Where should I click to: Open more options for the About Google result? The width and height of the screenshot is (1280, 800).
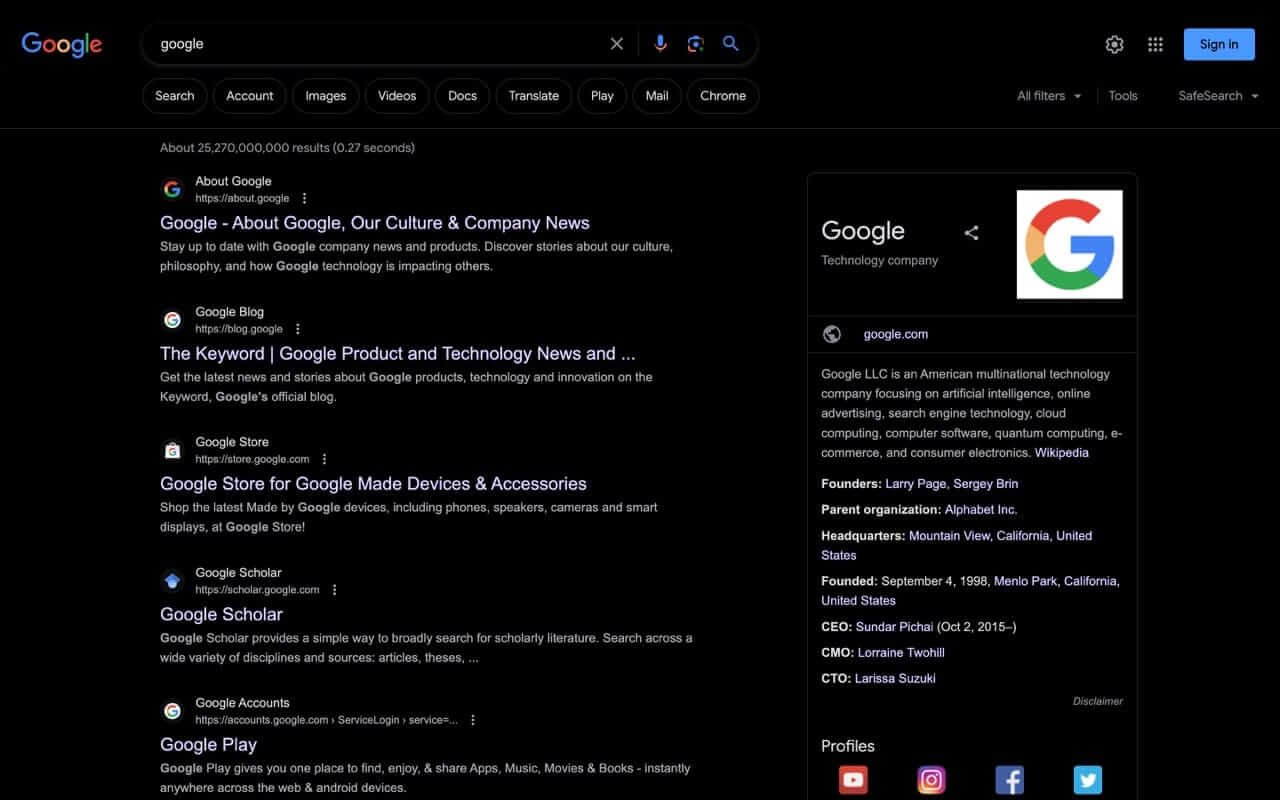(305, 199)
